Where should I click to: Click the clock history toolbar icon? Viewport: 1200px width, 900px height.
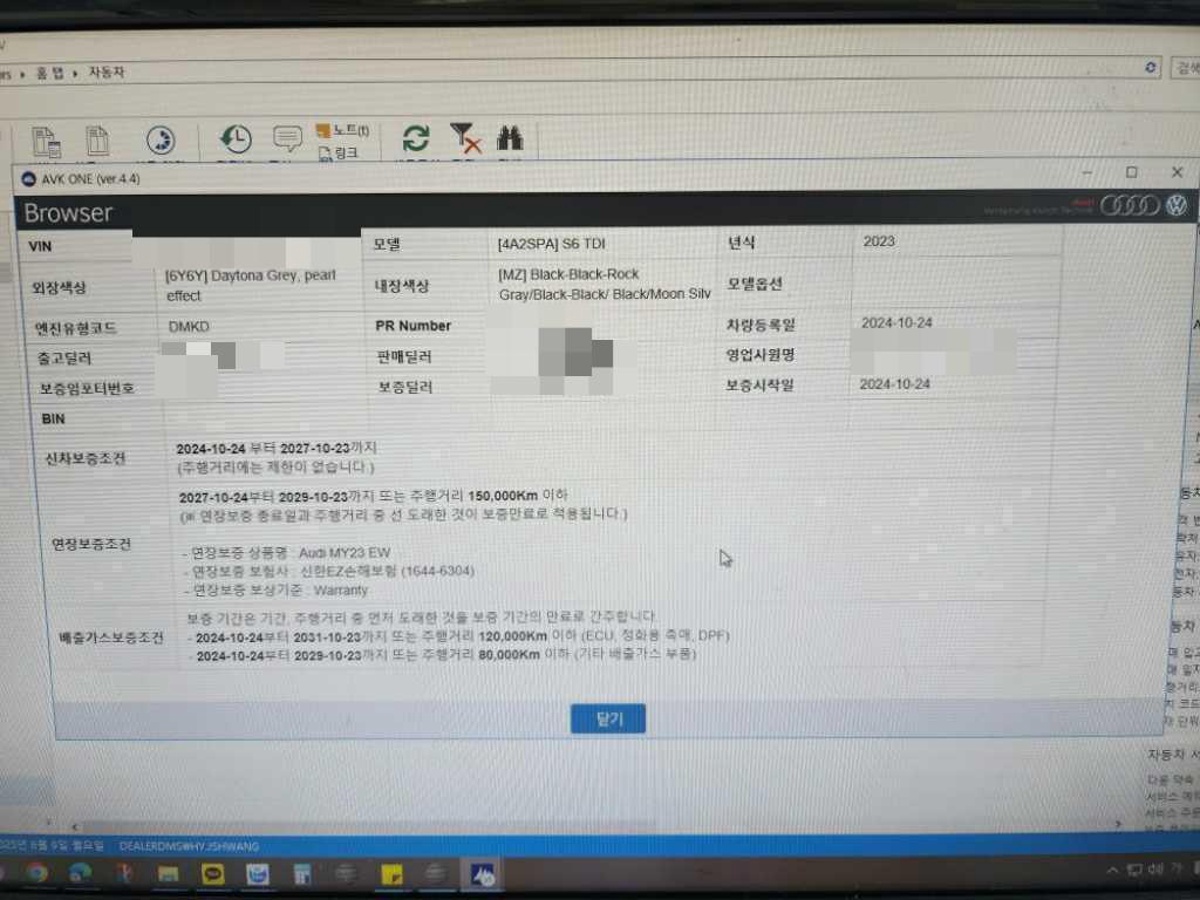point(236,139)
